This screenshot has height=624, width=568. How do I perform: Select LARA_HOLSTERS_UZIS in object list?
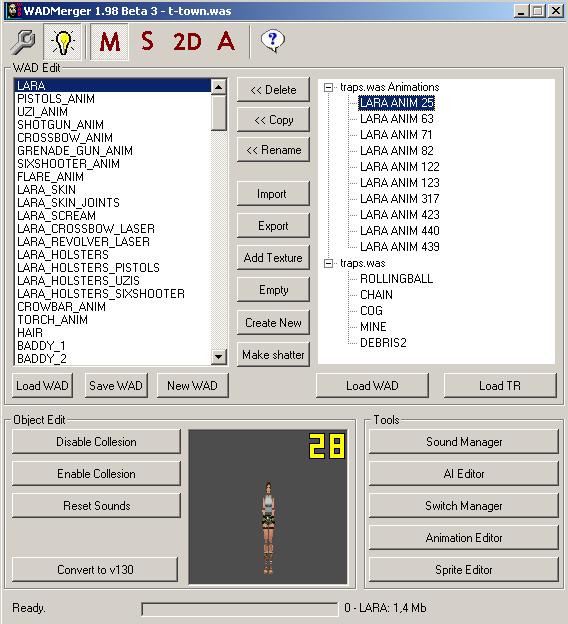tap(113, 281)
